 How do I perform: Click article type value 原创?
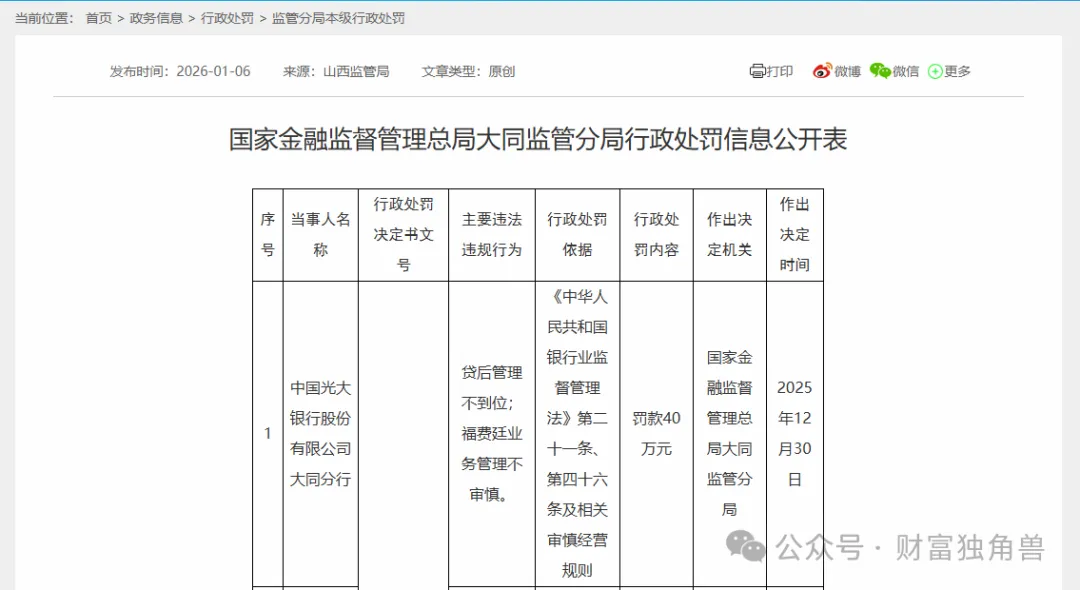[x=501, y=72]
